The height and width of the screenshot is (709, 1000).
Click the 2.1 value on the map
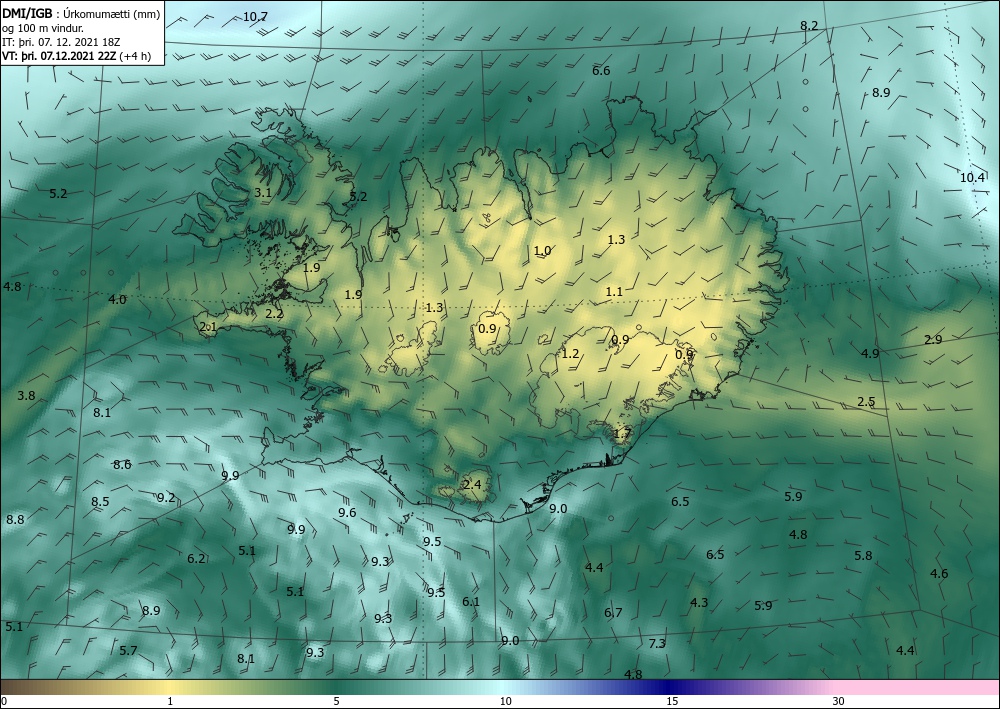tap(209, 327)
